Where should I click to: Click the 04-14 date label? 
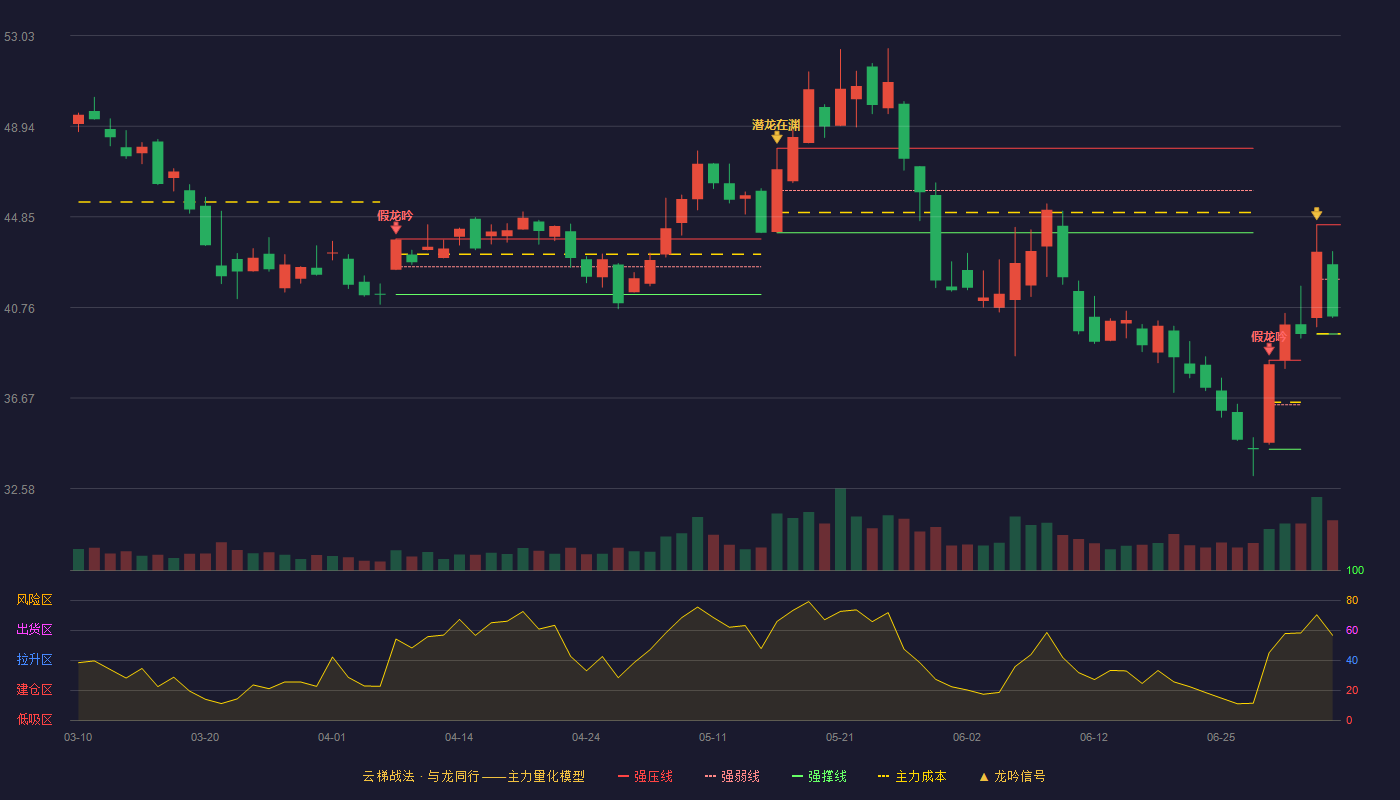coord(459,737)
